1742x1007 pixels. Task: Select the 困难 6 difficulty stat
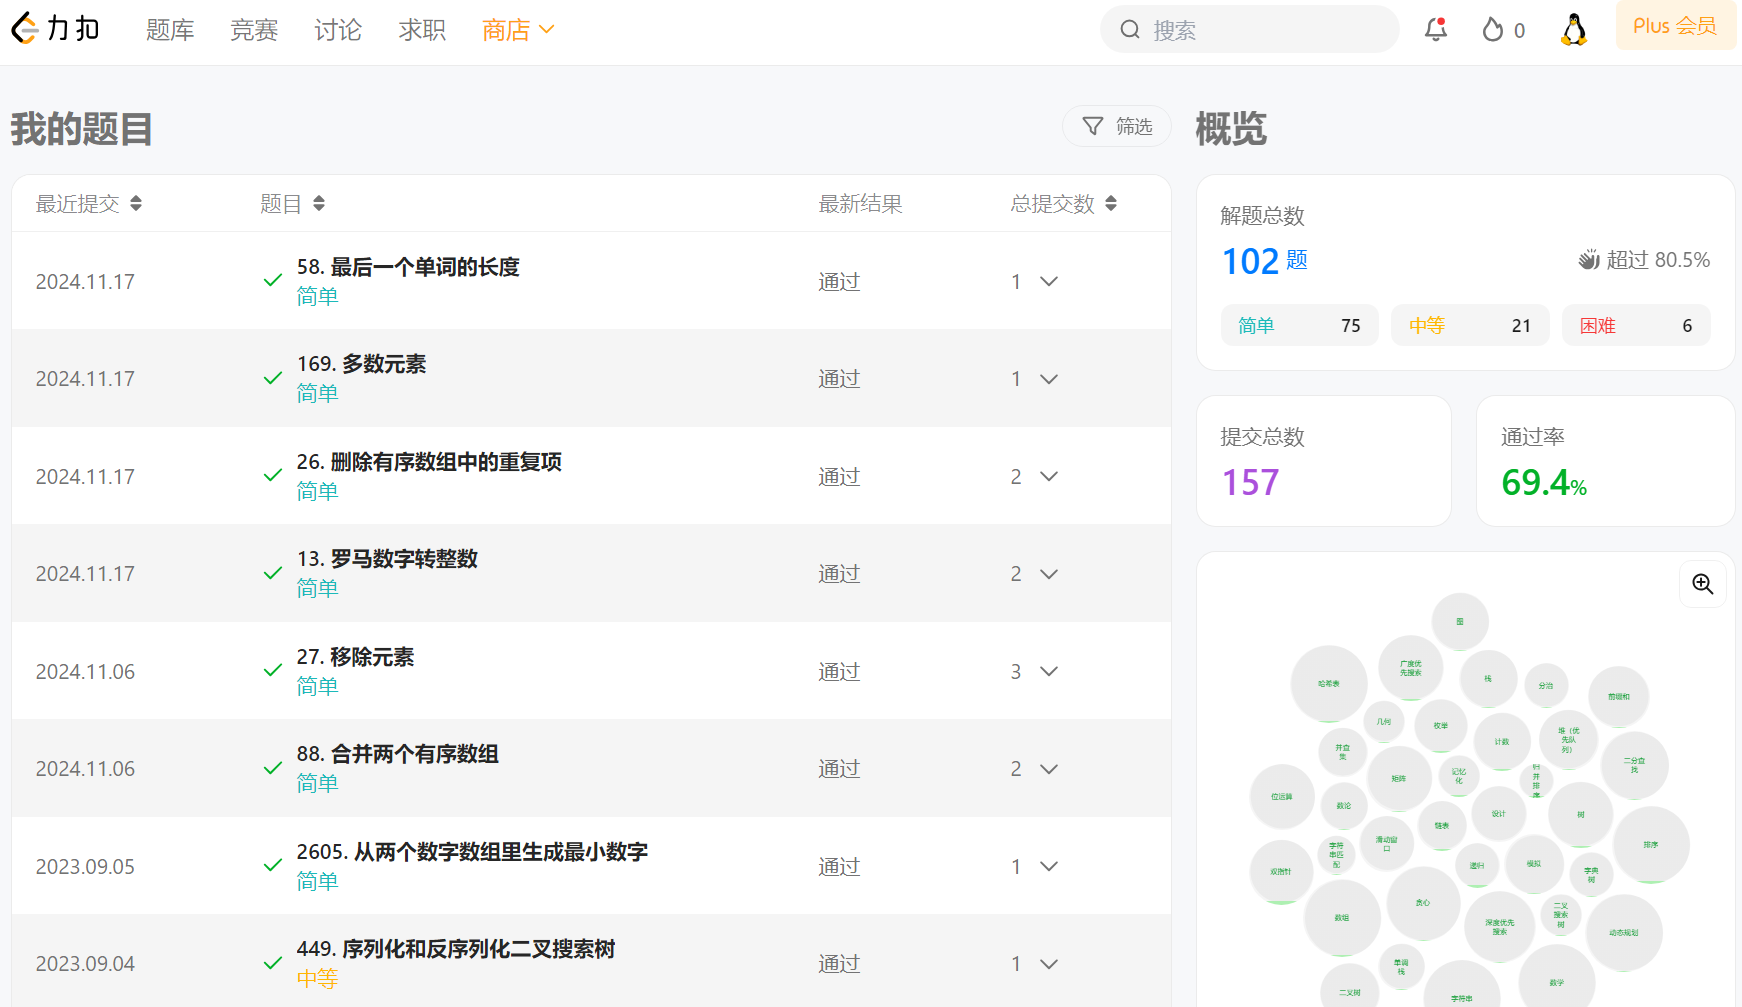[x=1636, y=326]
